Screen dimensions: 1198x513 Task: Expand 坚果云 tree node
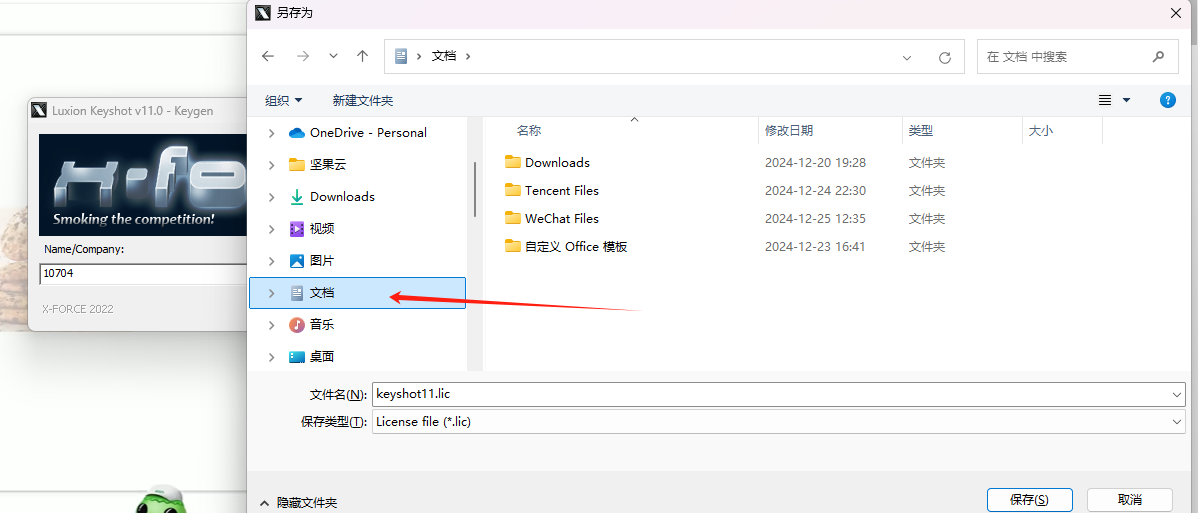pos(271,165)
